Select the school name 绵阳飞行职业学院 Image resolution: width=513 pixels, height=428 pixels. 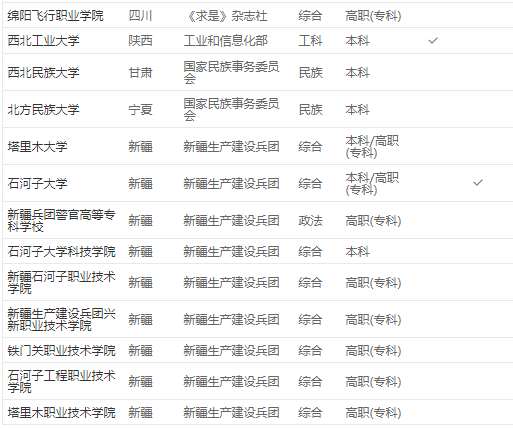55,16
